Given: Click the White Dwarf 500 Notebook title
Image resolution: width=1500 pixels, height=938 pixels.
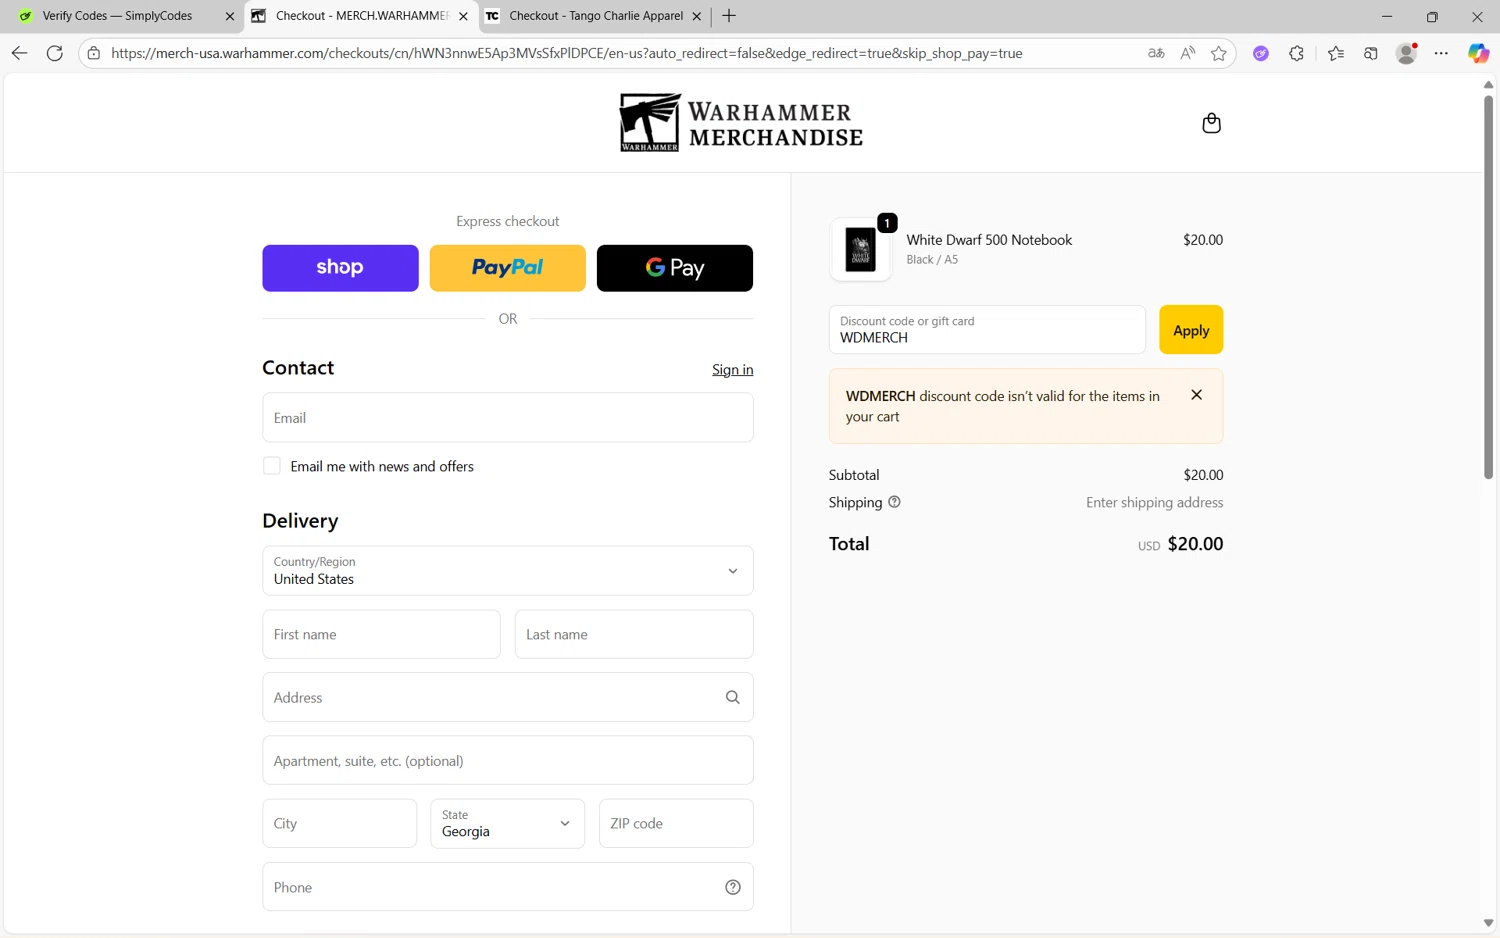Looking at the screenshot, I should tap(989, 240).
